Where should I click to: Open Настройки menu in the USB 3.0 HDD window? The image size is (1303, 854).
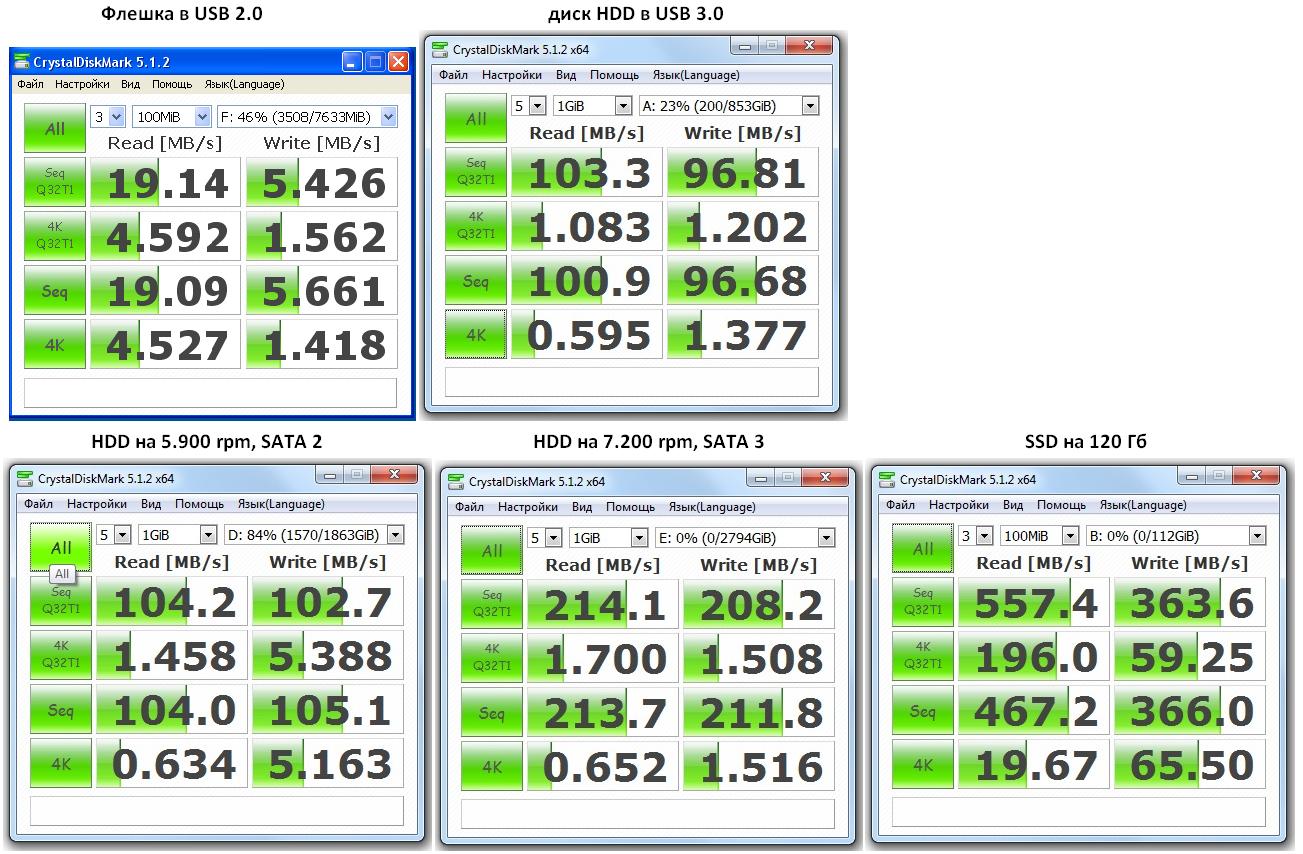[x=512, y=75]
